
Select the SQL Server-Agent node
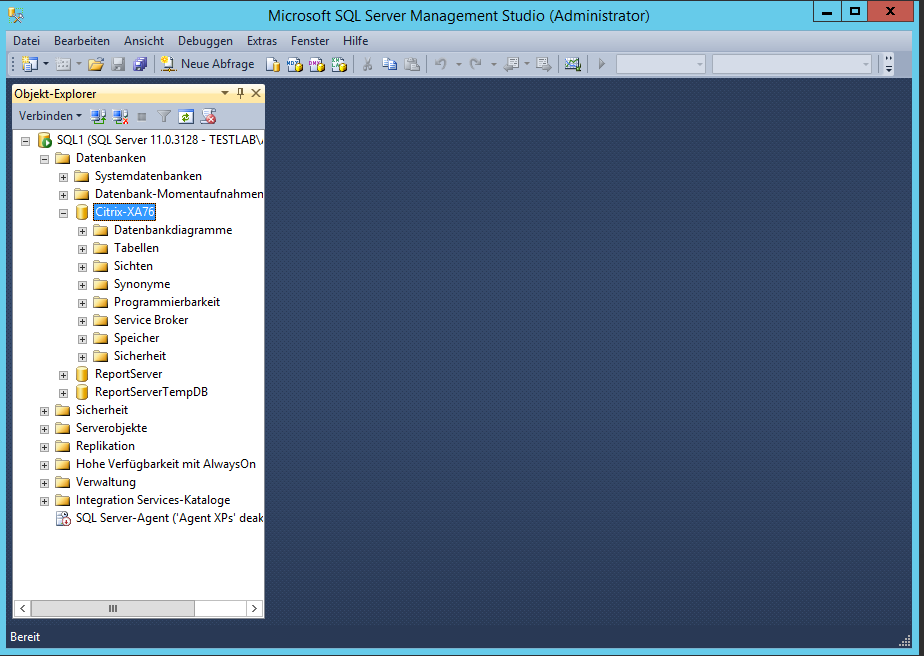click(x=169, y=518)
